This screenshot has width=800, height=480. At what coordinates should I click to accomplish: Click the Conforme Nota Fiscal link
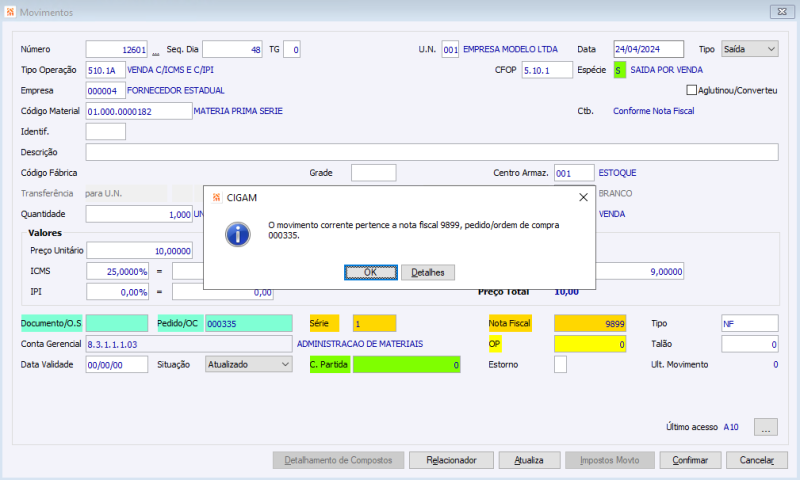coord(654,111)
